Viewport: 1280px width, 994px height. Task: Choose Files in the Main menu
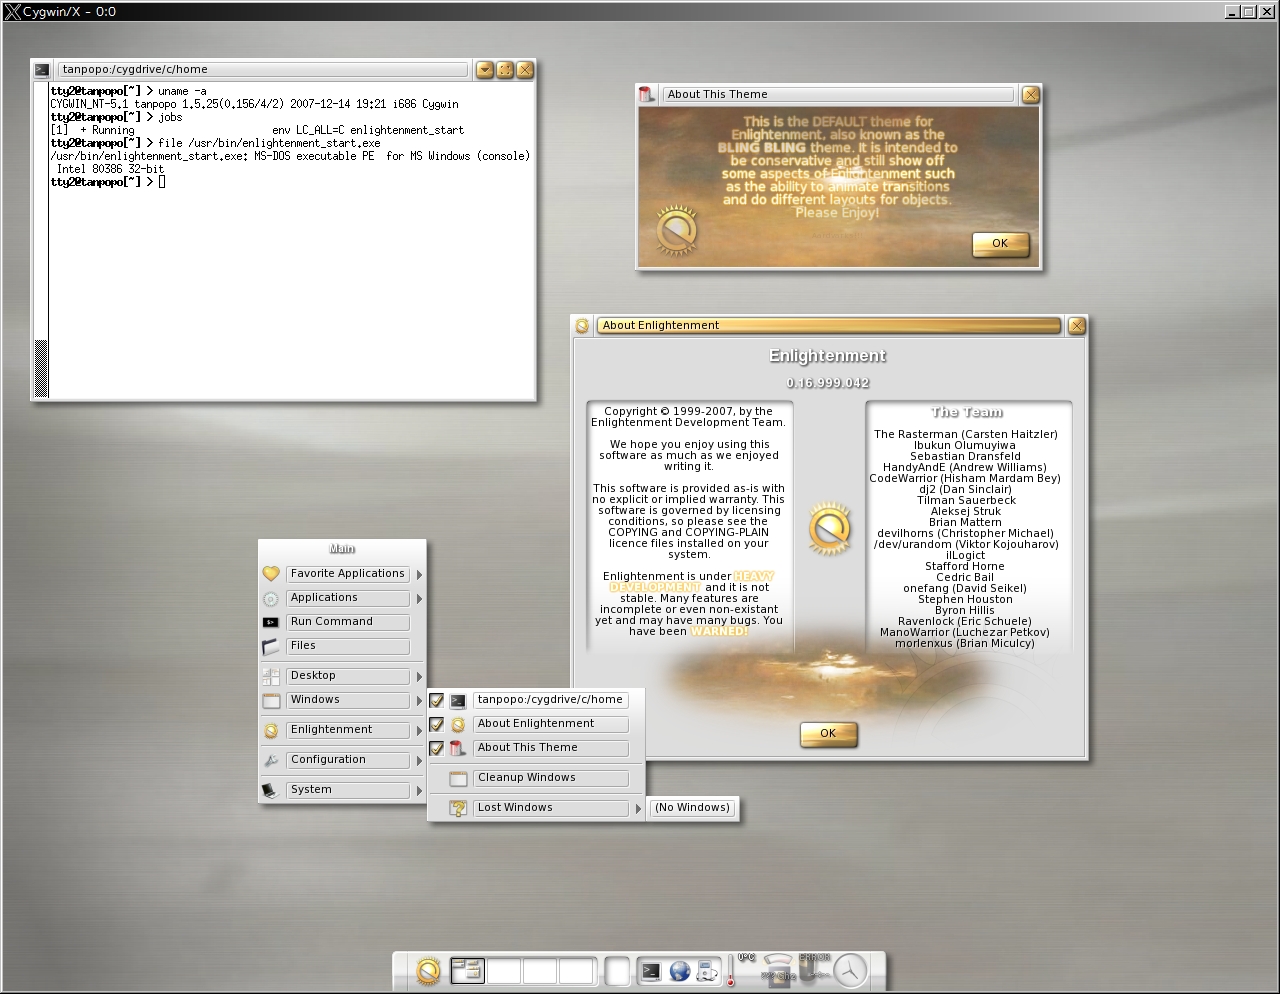348,646
